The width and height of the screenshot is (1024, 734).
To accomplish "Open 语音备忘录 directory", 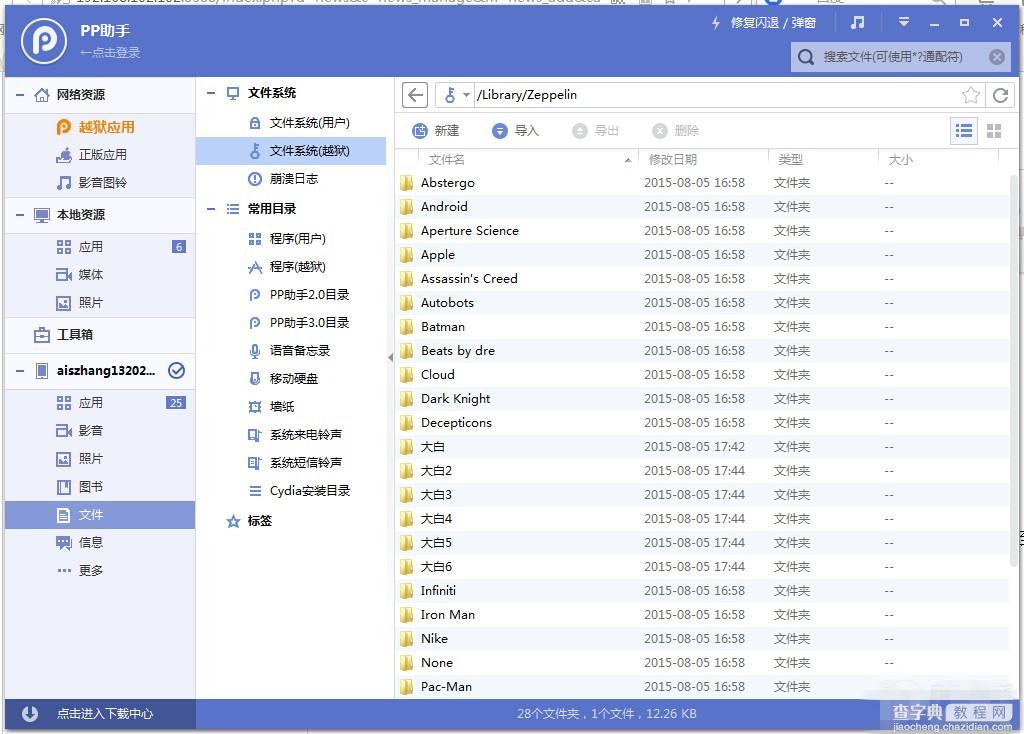I will click(x=289, y=351).
